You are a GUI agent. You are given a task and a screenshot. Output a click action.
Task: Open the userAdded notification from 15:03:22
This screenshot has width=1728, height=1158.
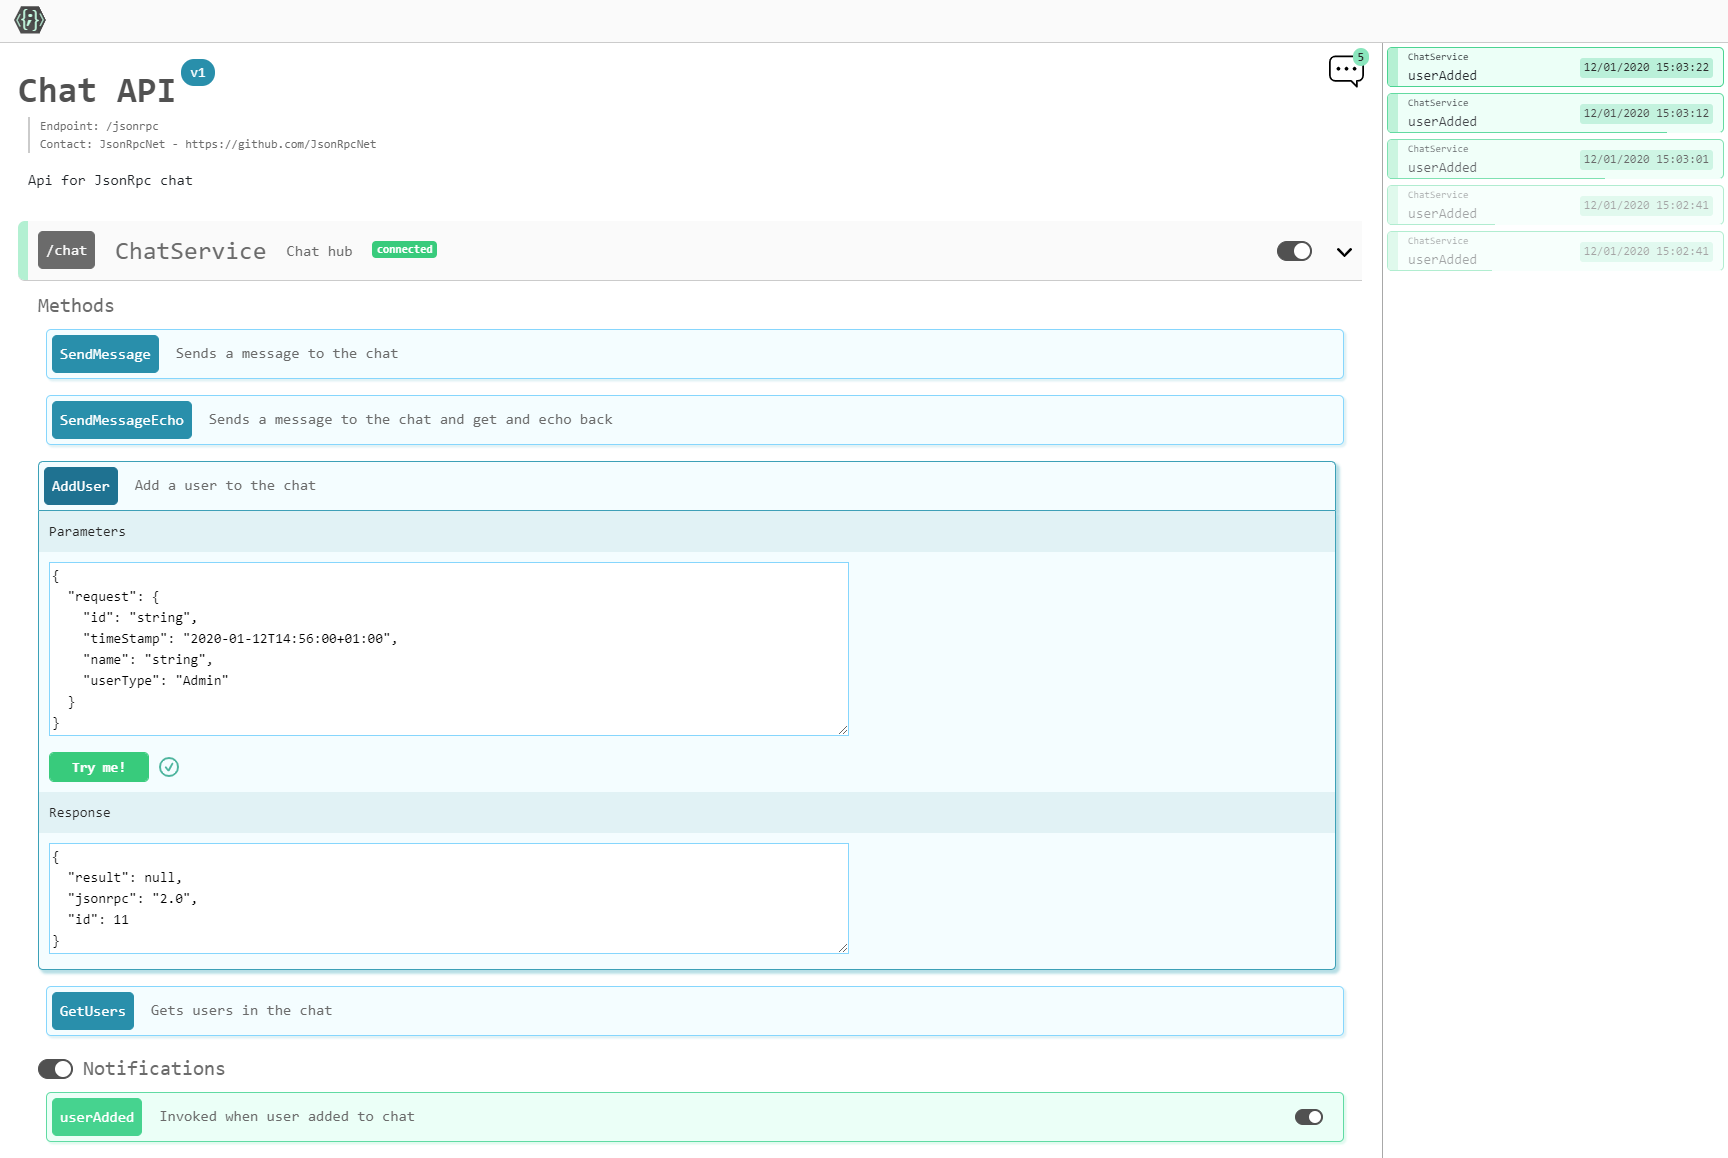pyautogui.click(x=1555, y=67)
